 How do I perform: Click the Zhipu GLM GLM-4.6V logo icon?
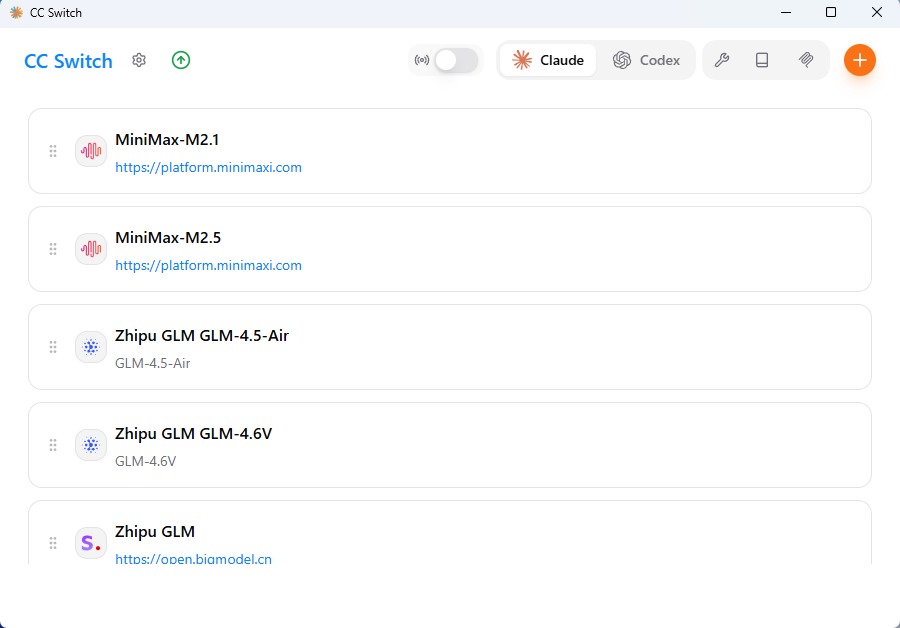91,445
